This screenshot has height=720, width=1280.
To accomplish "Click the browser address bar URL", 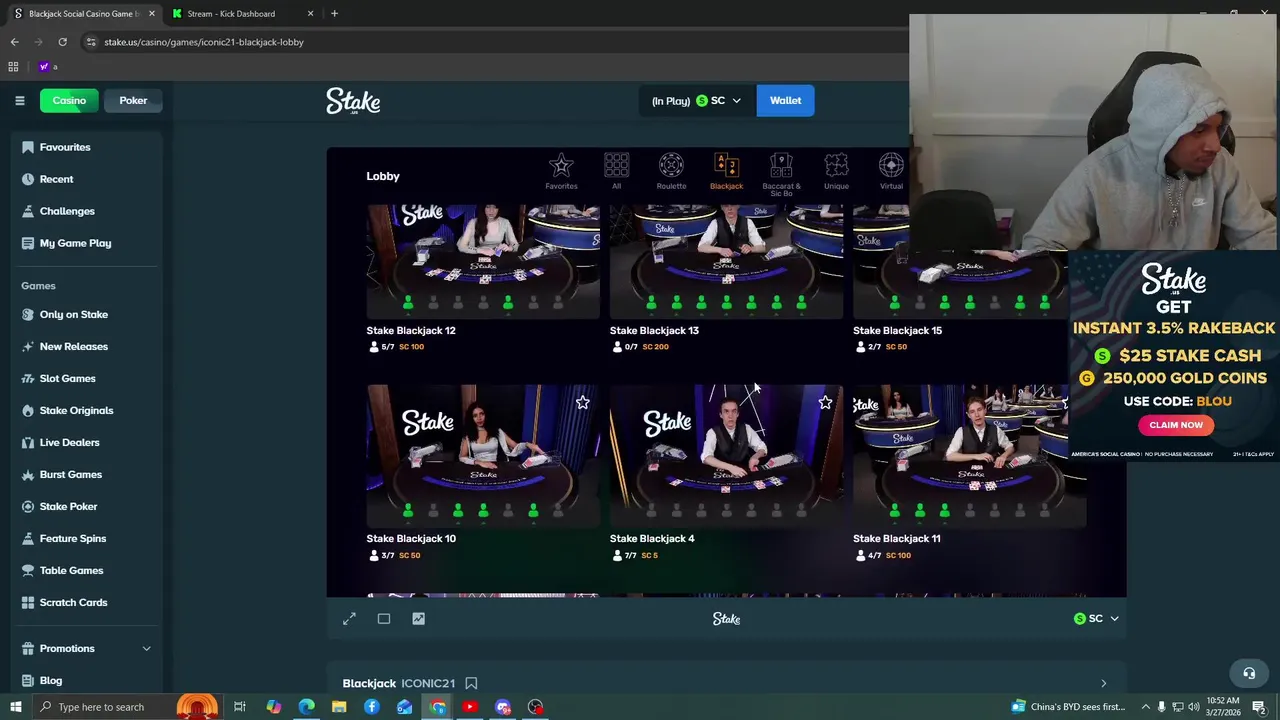I will coord(204,42).
